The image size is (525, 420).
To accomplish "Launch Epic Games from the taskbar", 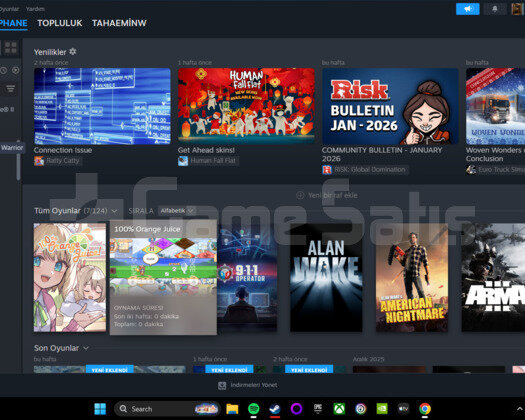I will click(318, 409).
